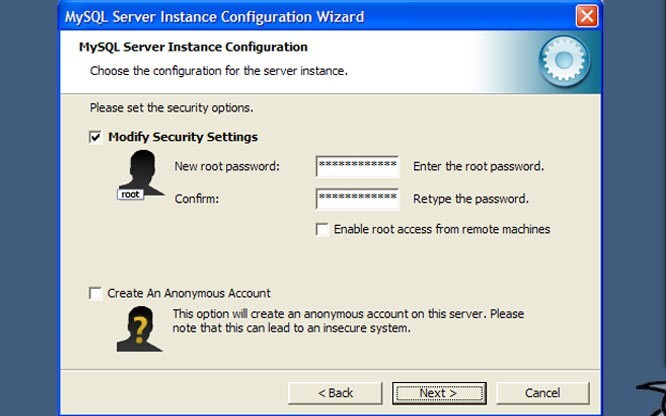This screenshot has height=416, width=666.
Task: Click the wizard window title bar
Action: (300, 16)
